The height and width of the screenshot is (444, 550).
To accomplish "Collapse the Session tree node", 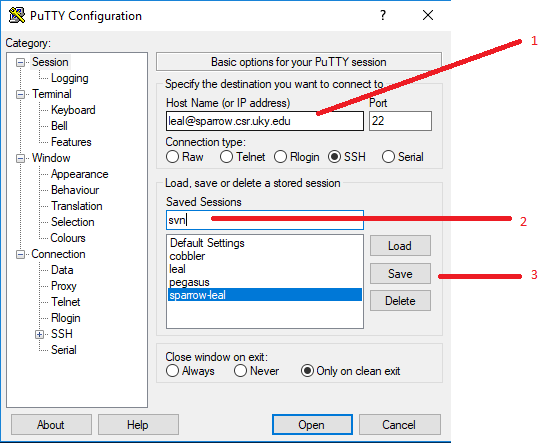I will click(x=20, y=62).
